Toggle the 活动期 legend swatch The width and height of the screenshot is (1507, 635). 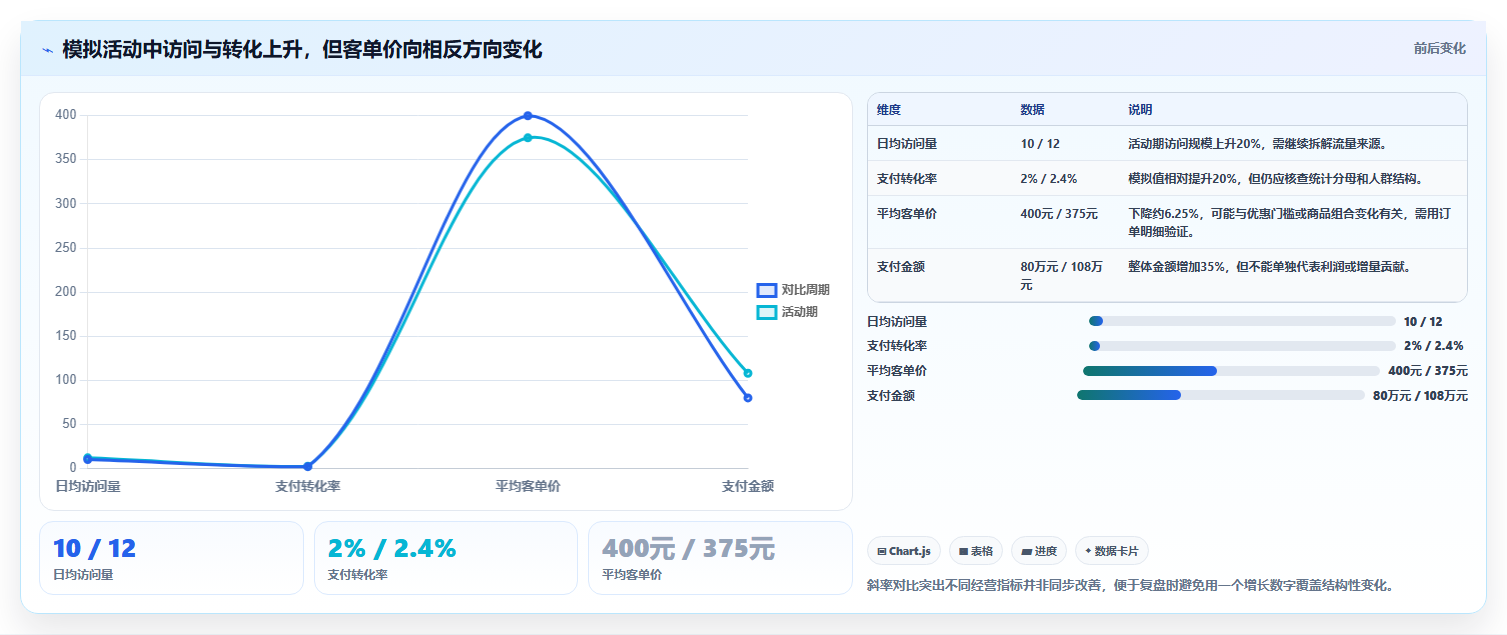pyautogui.click(x=767, y=312)
